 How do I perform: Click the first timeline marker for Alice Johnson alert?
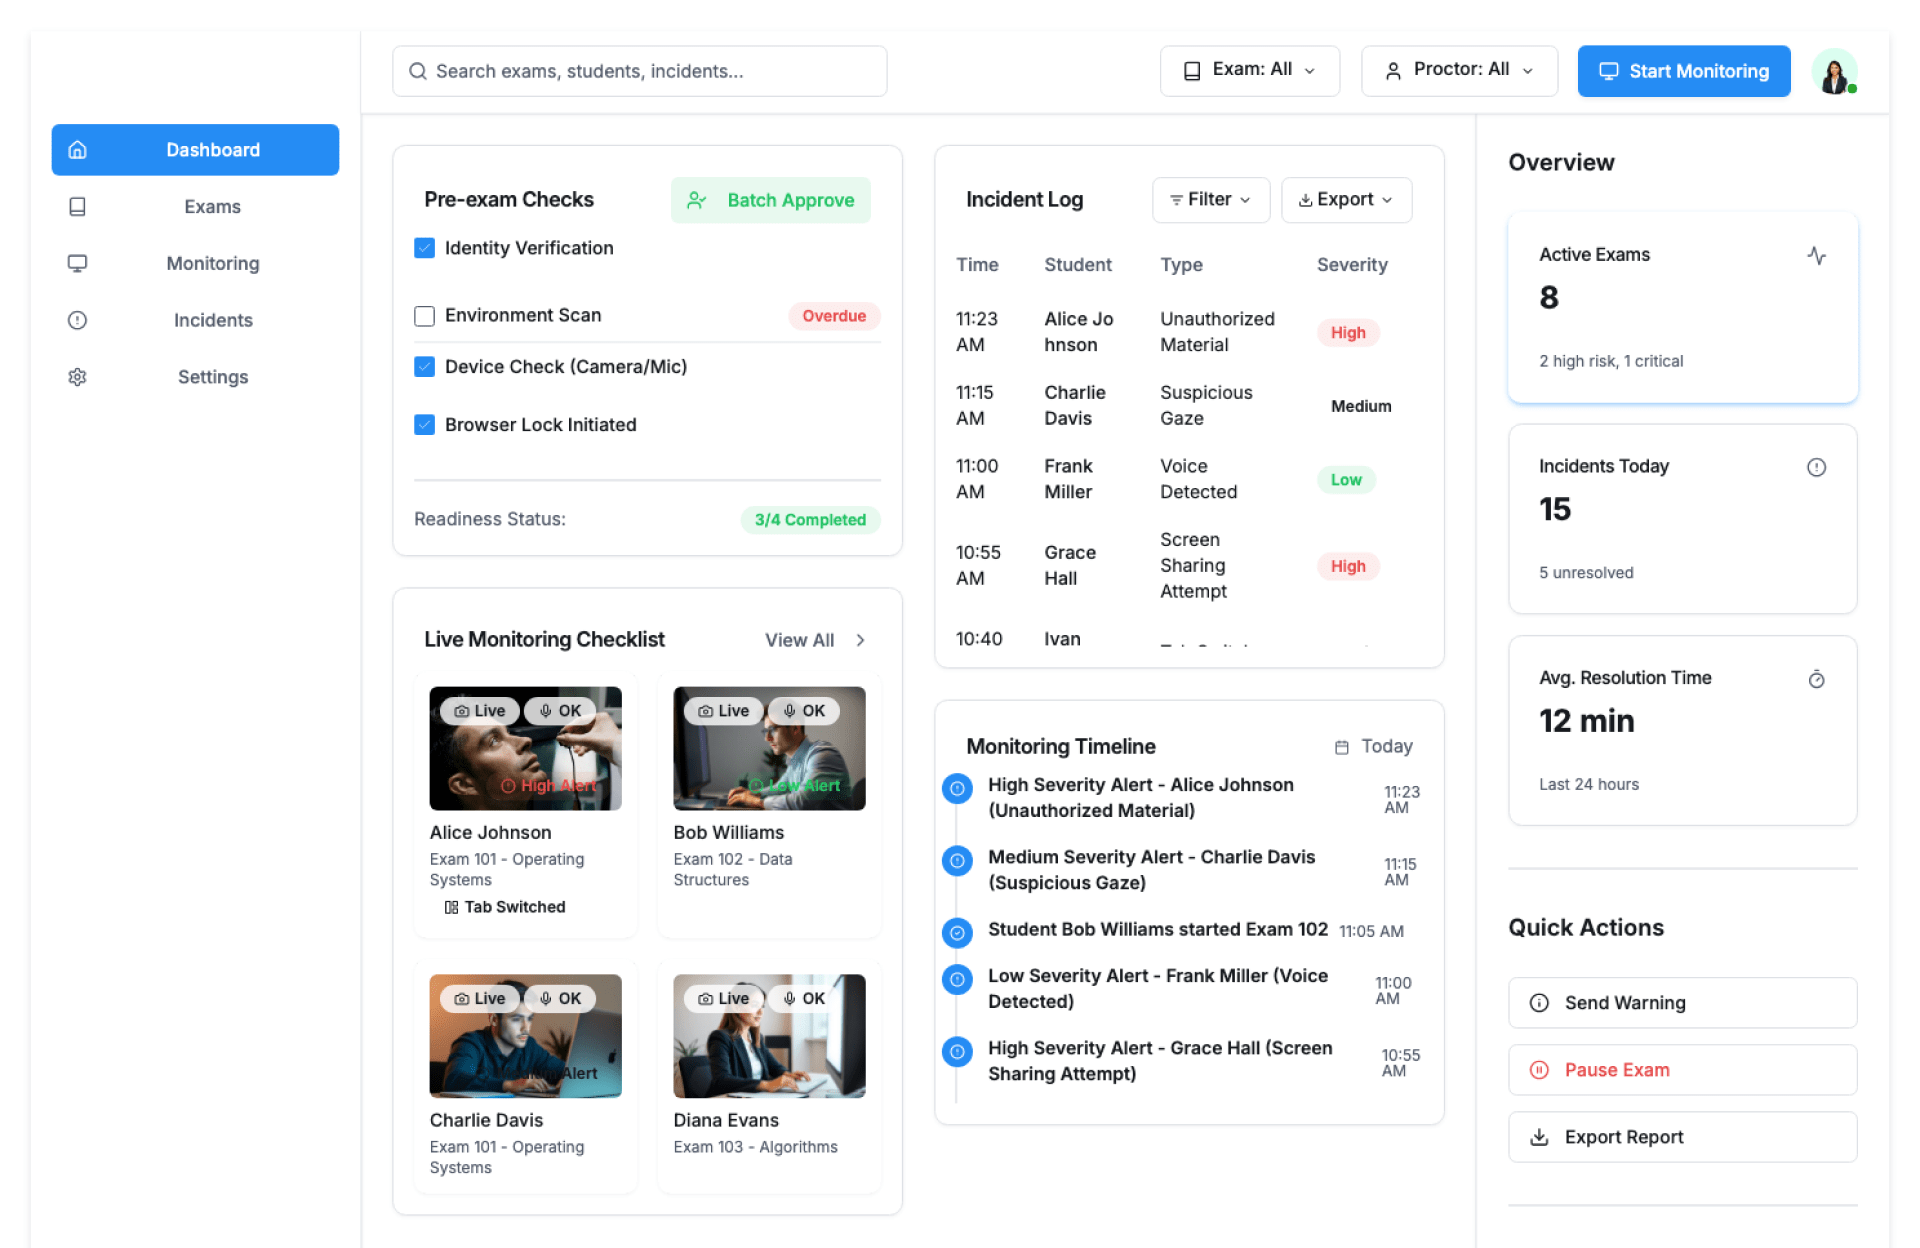pyautogui.click(x=957, y=789)
